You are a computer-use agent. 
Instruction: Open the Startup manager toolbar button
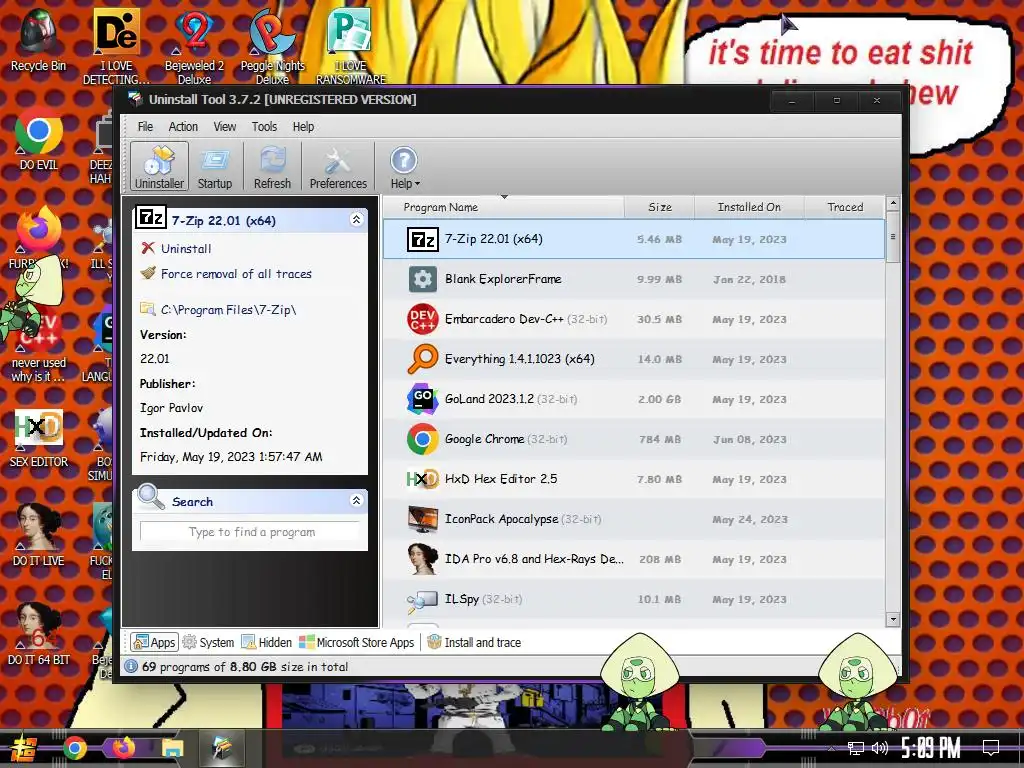point(215,167)
